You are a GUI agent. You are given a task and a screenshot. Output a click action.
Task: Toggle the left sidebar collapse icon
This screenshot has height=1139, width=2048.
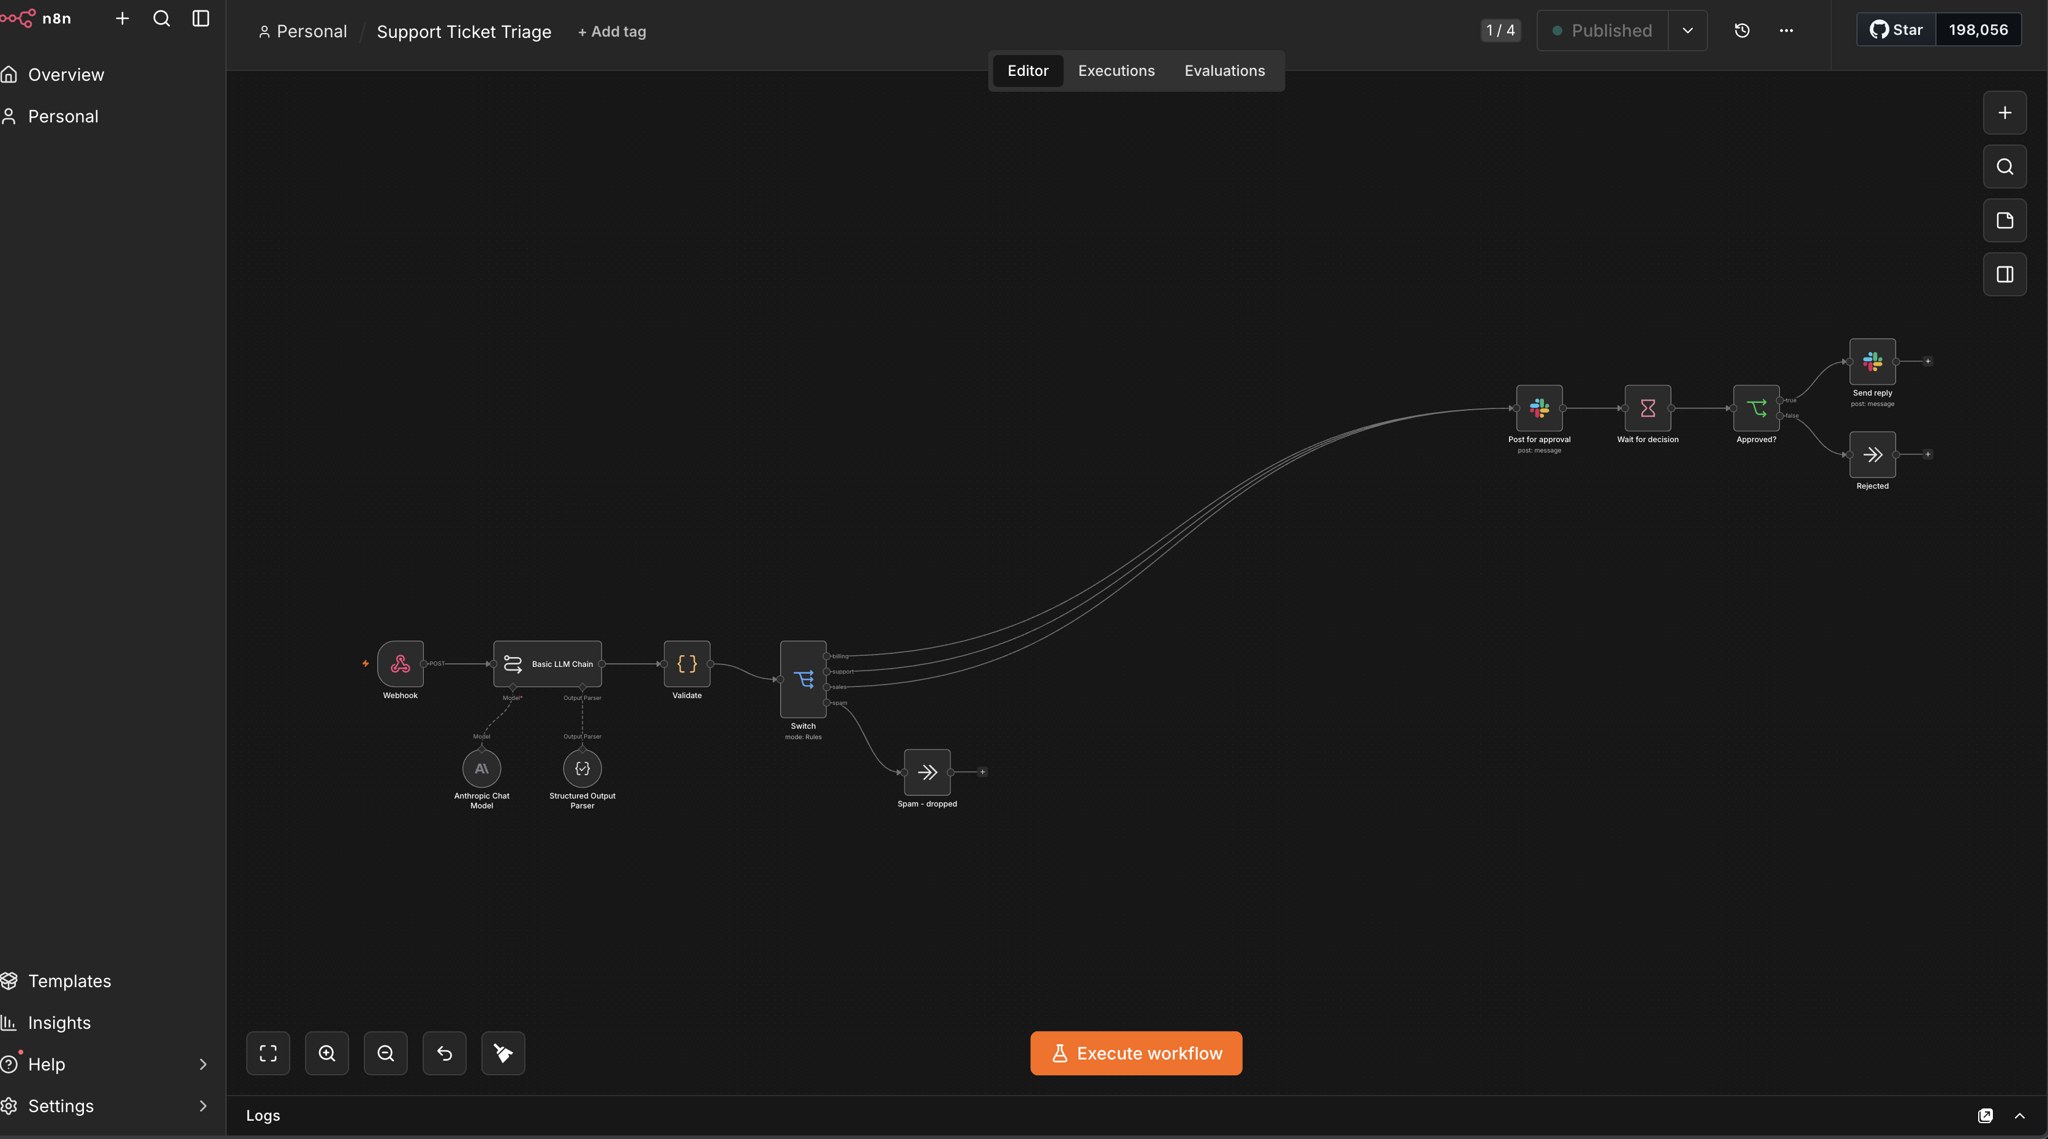(x=201, y=19)
